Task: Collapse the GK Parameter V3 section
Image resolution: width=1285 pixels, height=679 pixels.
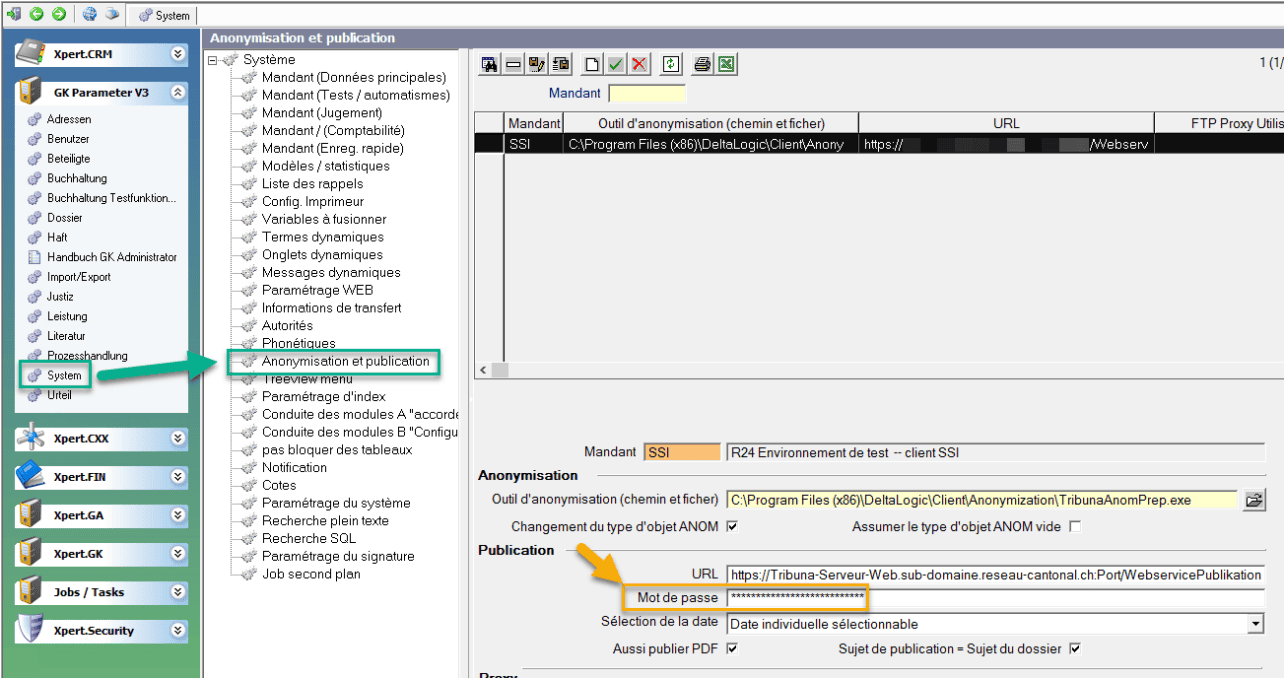Action: pos(178,92)
